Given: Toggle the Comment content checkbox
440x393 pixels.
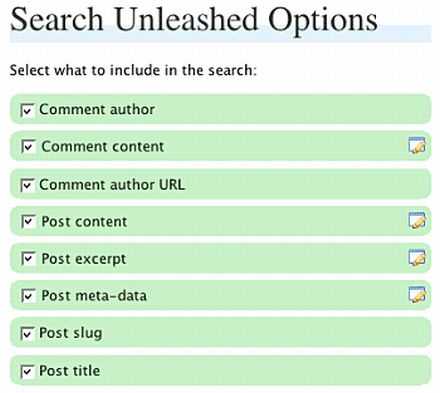Looking at the screenshot, I should pyautogui.click(x=28, y=147).
